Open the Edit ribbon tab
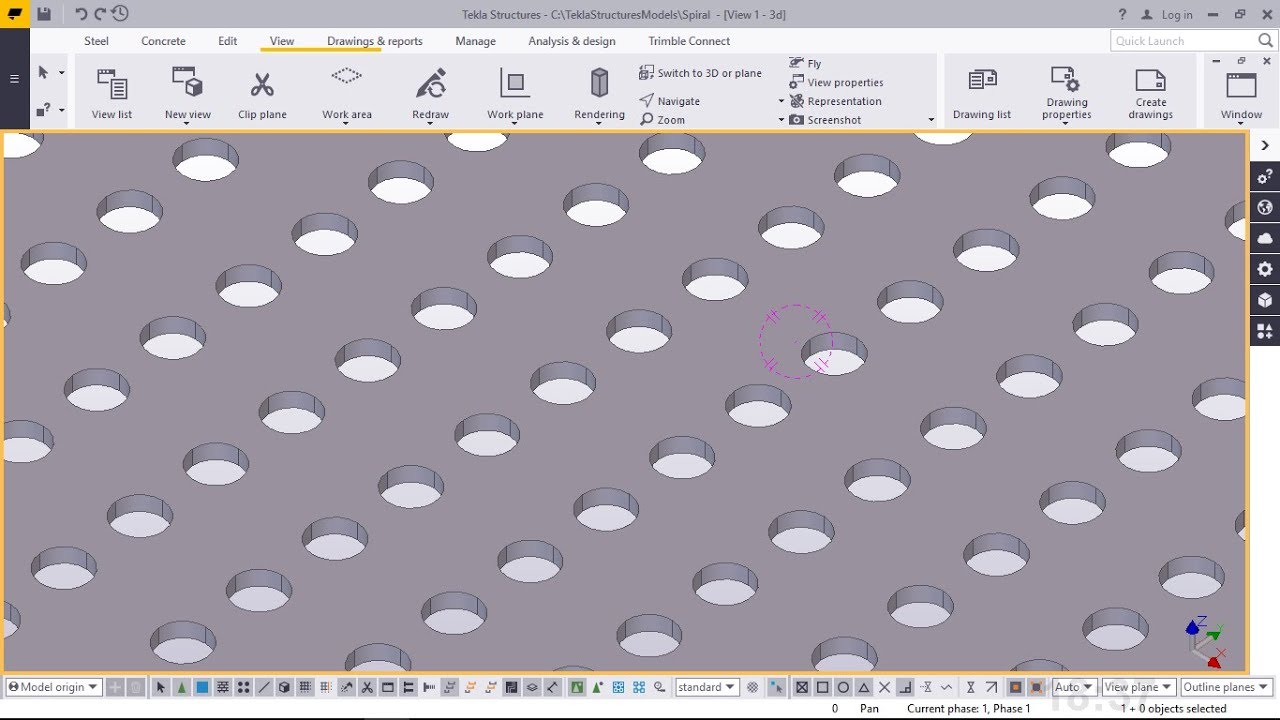1280x720 pixels. click(228, 41)
